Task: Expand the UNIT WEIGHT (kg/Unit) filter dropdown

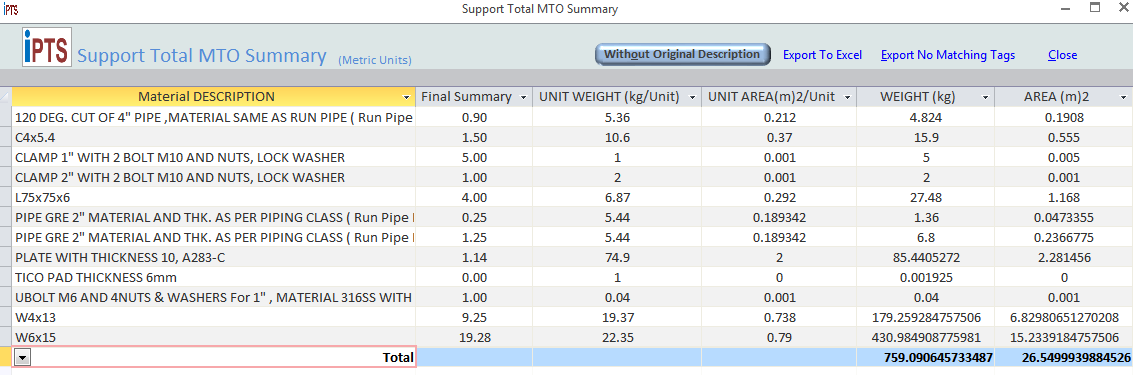Action: click(x=692, y=97)
